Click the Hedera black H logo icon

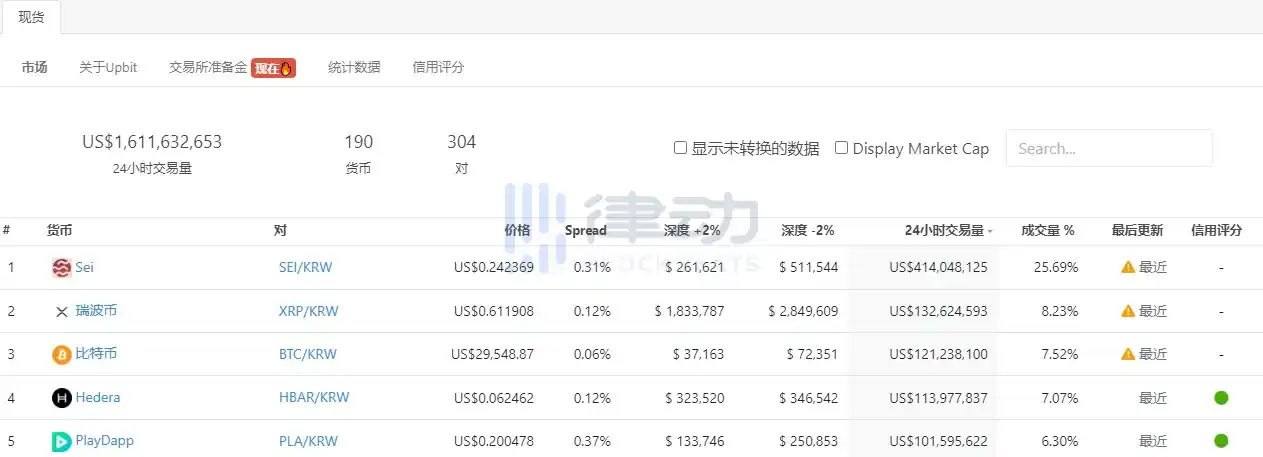(62, 398)
